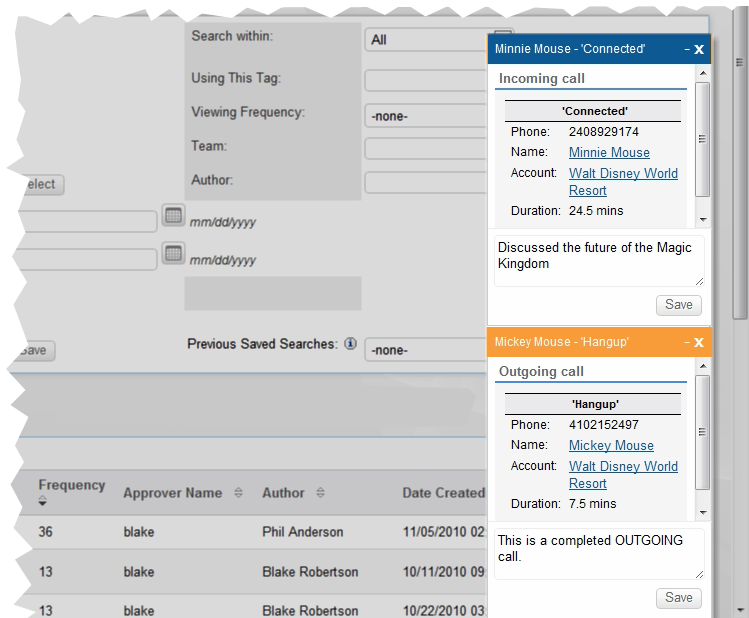Viewport: 749px width, 618px height.
Task: Click the Mickey panel scrollbar thumb
Action: pyautogui.click(x=703, y=432)
